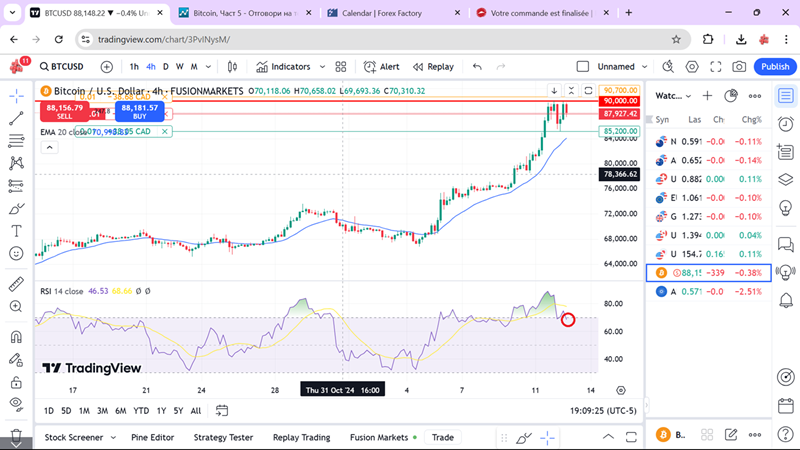This screenshot has width=800, height=450.
Task: Click the remove drawings trash icon
Action: [16, 435]
